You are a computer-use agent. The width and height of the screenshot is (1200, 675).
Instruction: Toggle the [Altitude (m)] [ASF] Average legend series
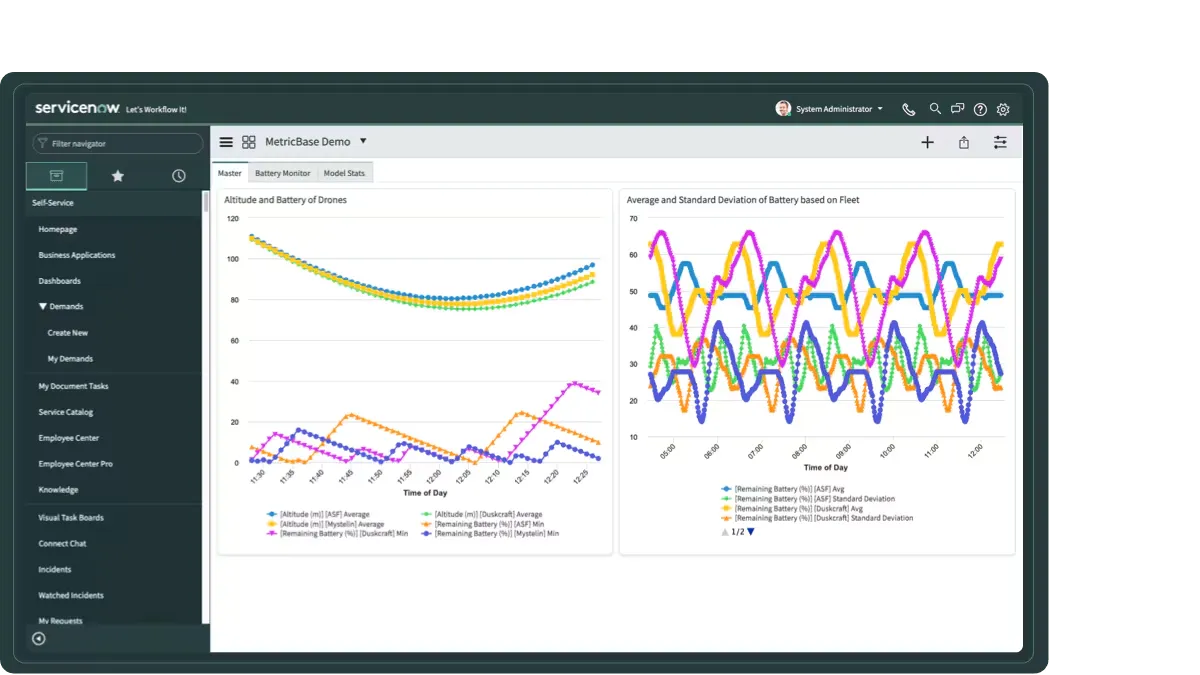click(318, 514)
